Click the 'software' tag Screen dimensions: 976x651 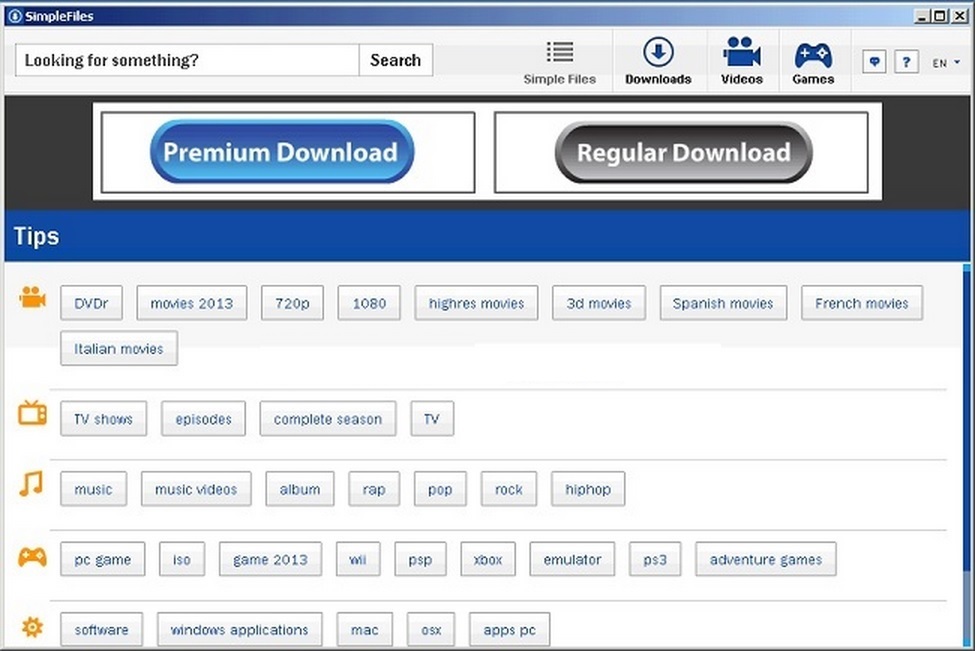[101, 630]
